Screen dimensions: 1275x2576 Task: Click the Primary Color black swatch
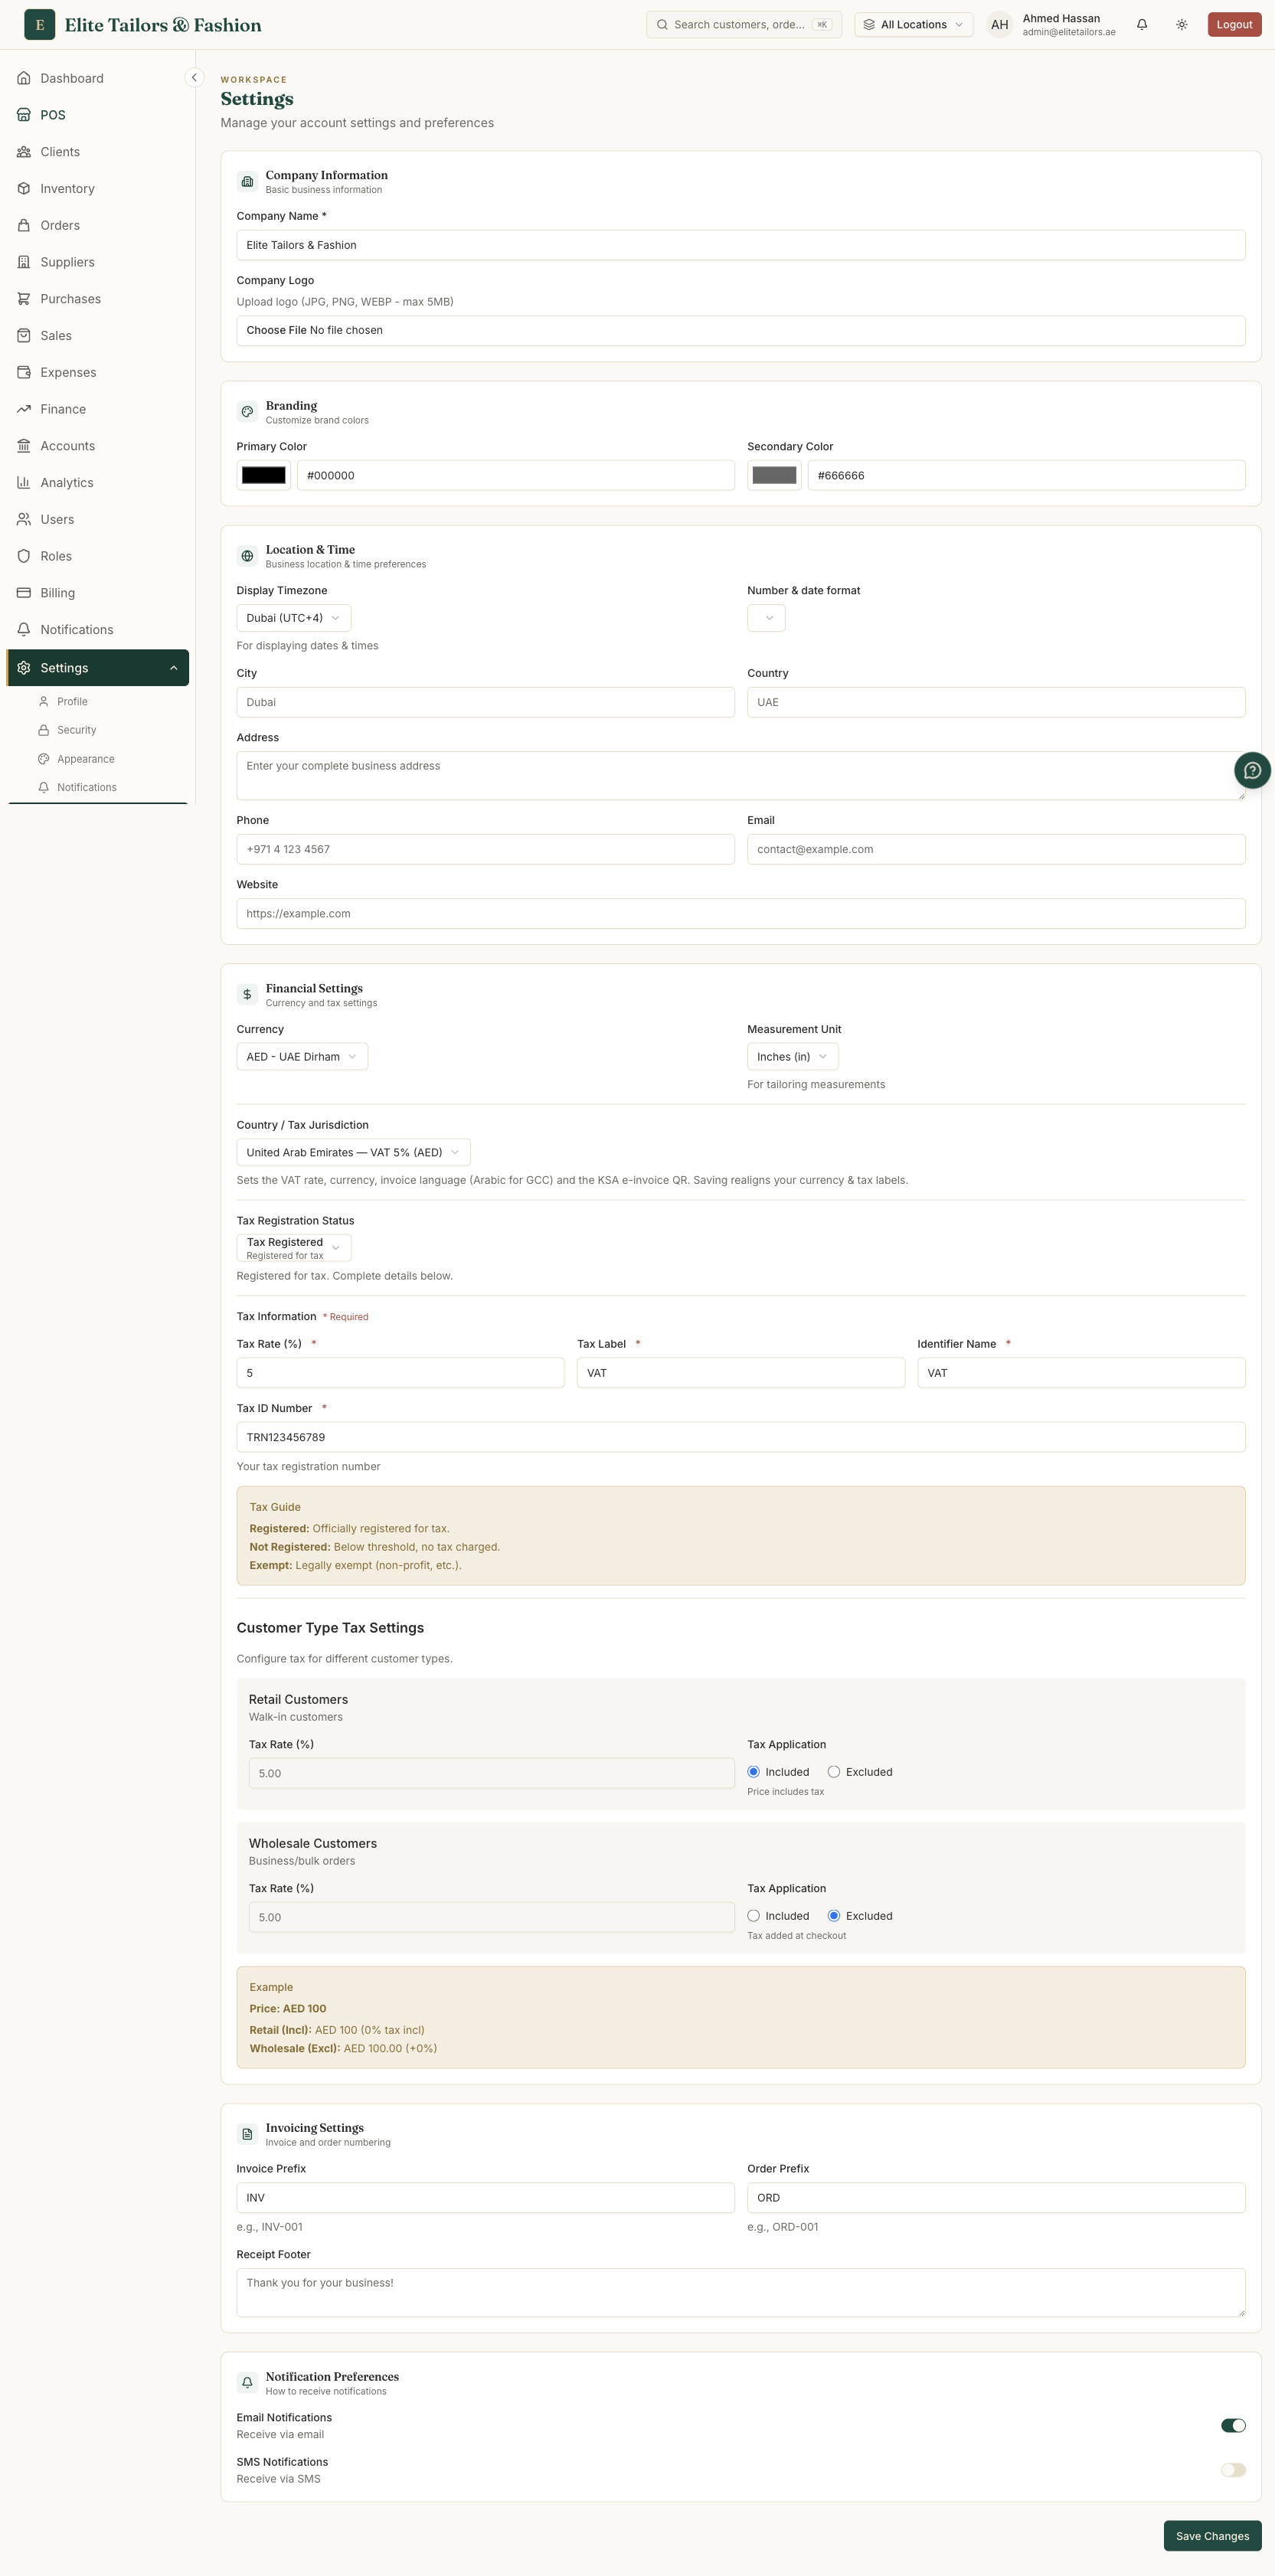pos(264,476)
